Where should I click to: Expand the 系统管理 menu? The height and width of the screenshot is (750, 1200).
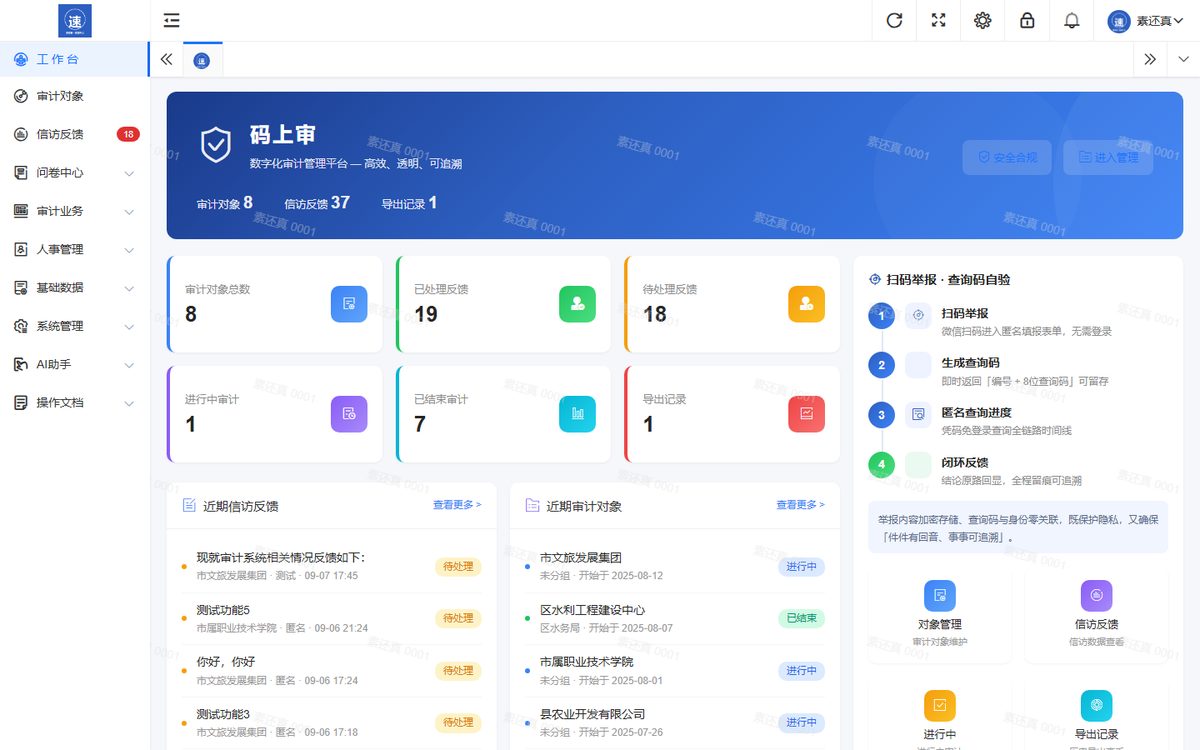click(75, 326)
